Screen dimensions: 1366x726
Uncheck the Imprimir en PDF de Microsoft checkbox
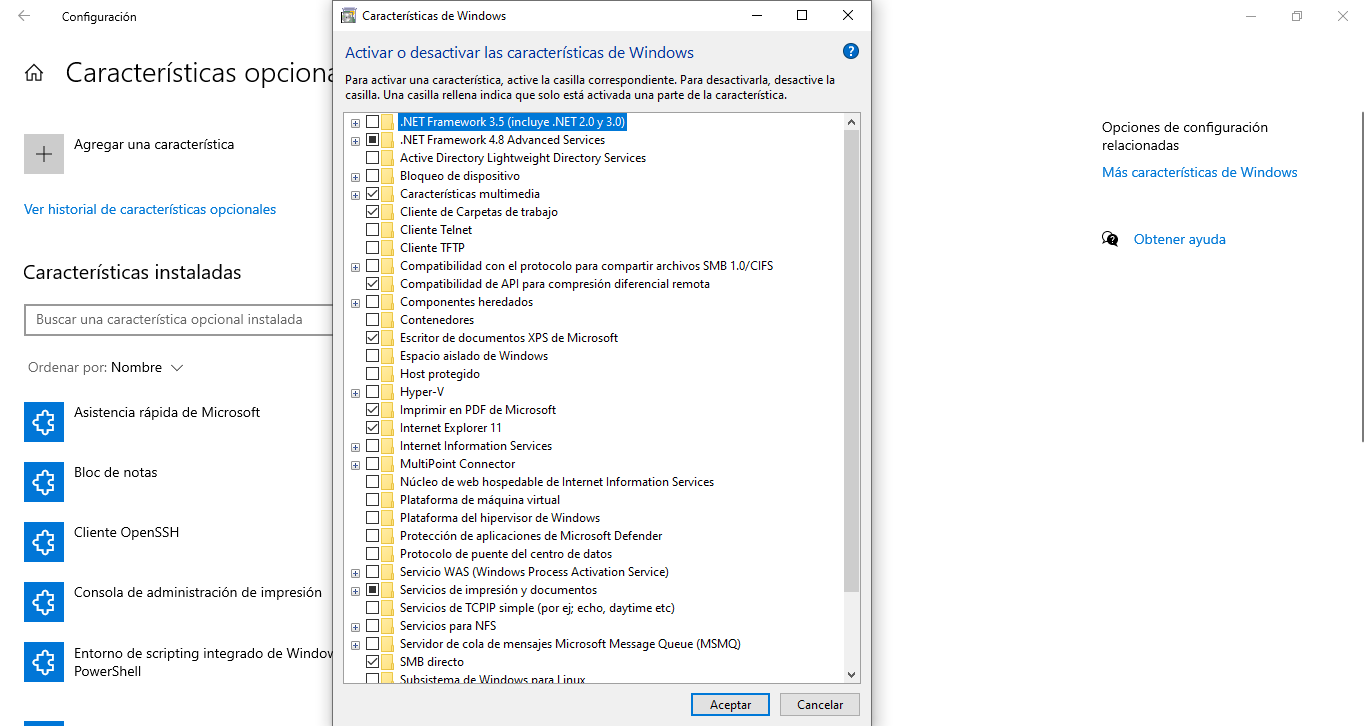372,410
